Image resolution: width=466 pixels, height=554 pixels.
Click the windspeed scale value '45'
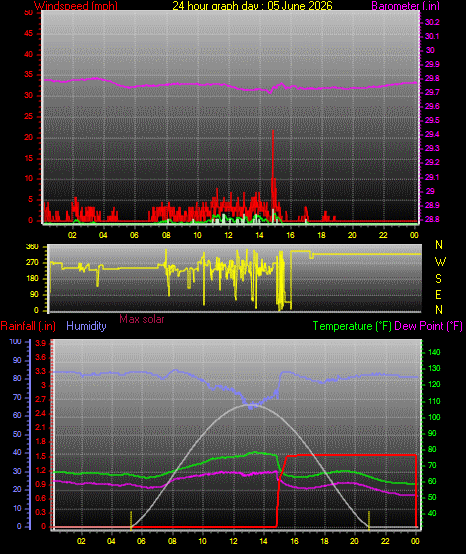[28, 34]
